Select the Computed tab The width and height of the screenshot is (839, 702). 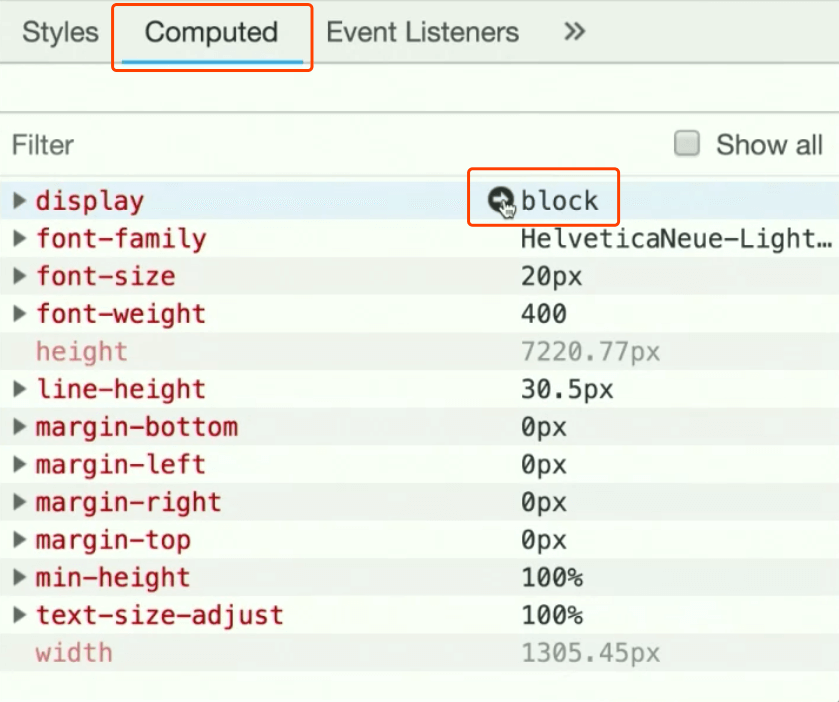click(x=211, y=32)
